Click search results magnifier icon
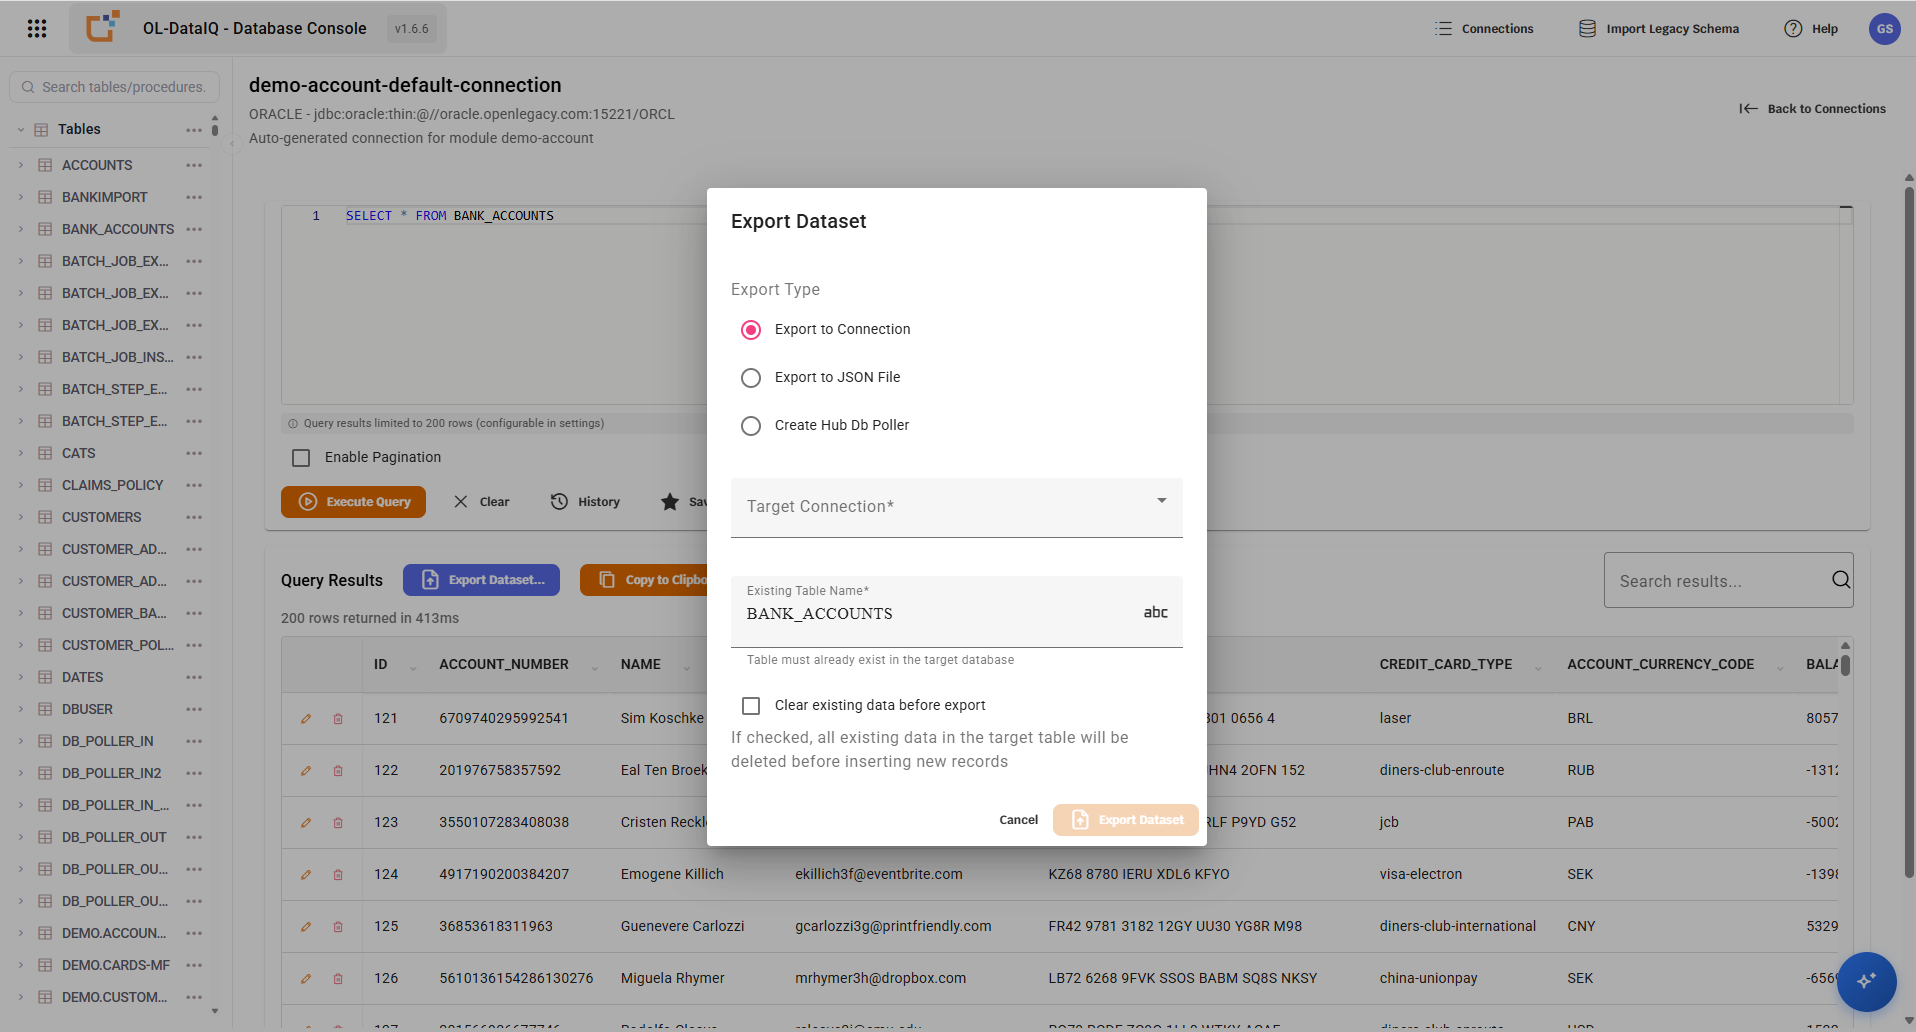 coord(1840,580)
